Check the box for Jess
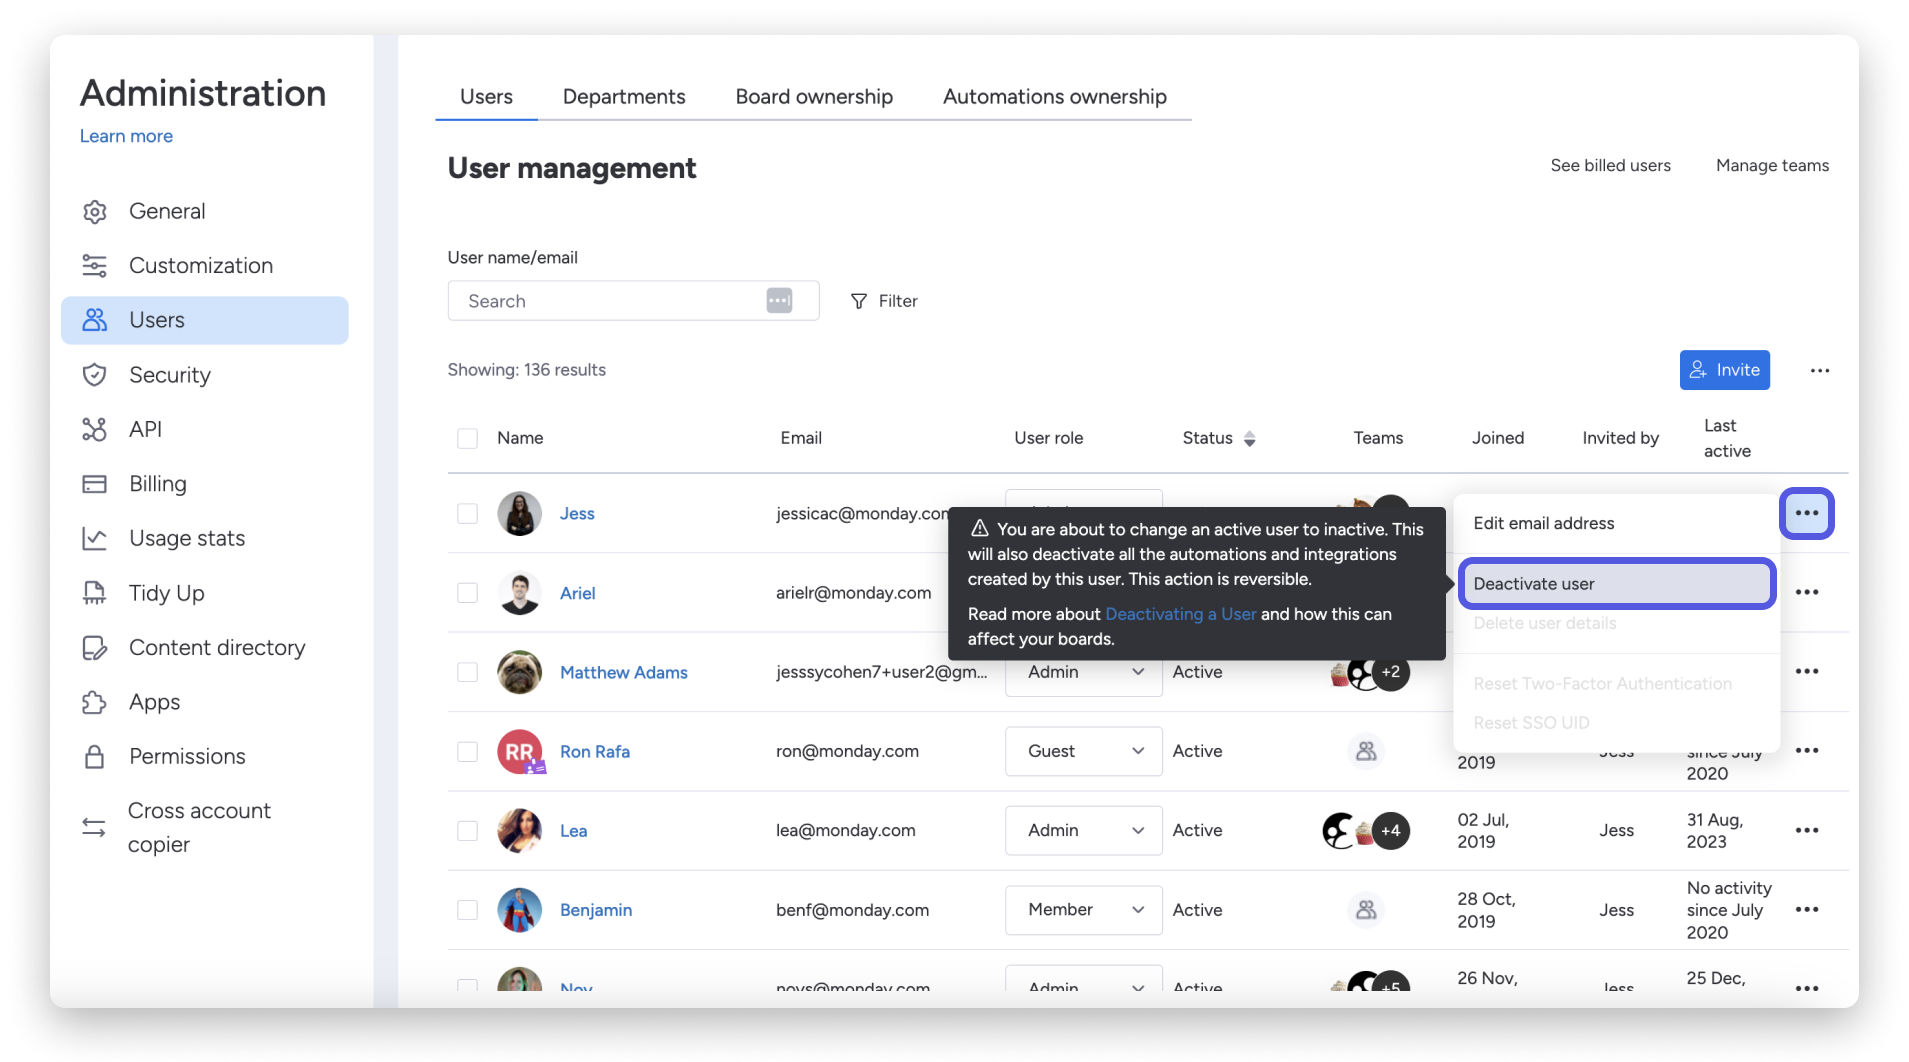Viewport: 1909px width, 1062px height. [x=467, y=513]
